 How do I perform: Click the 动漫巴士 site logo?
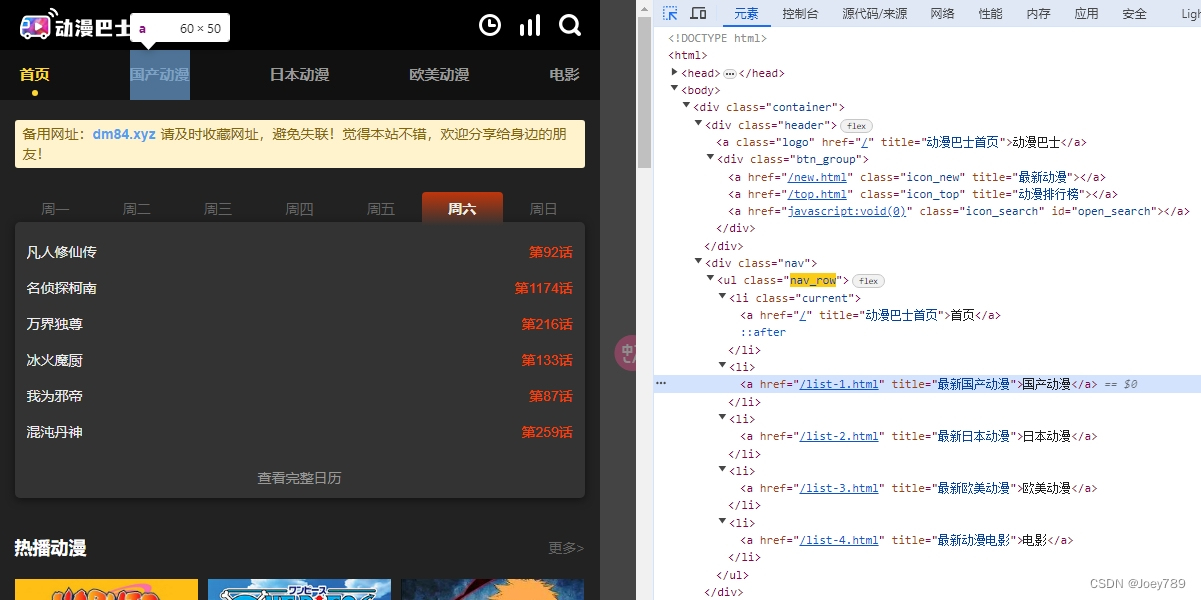75,27
